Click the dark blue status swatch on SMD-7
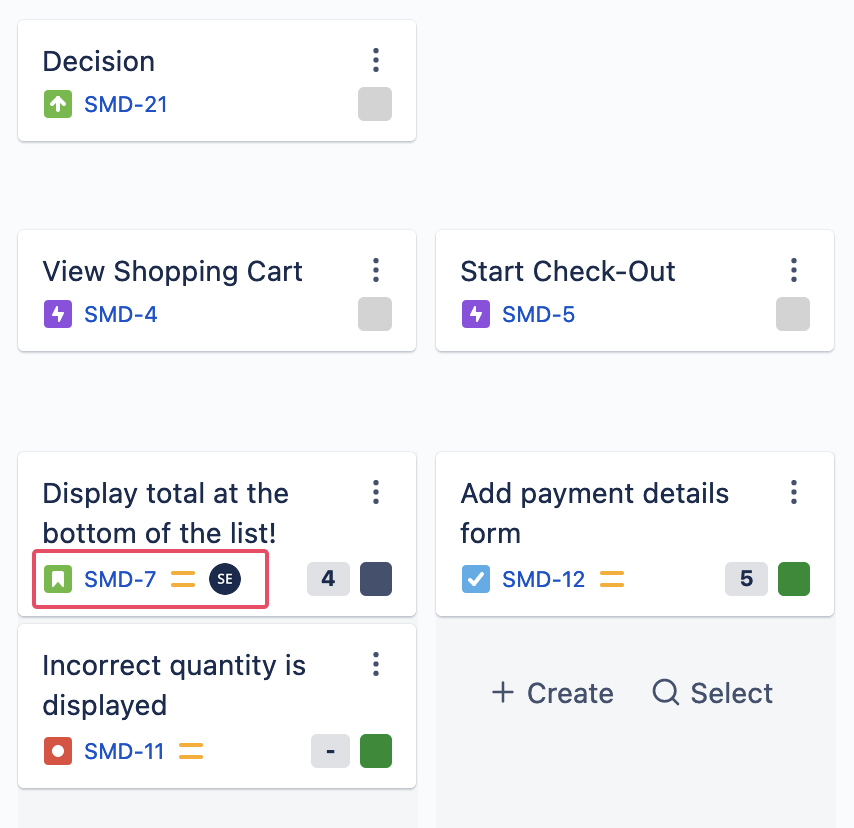The image size is (854, 828). pos(375,578)
